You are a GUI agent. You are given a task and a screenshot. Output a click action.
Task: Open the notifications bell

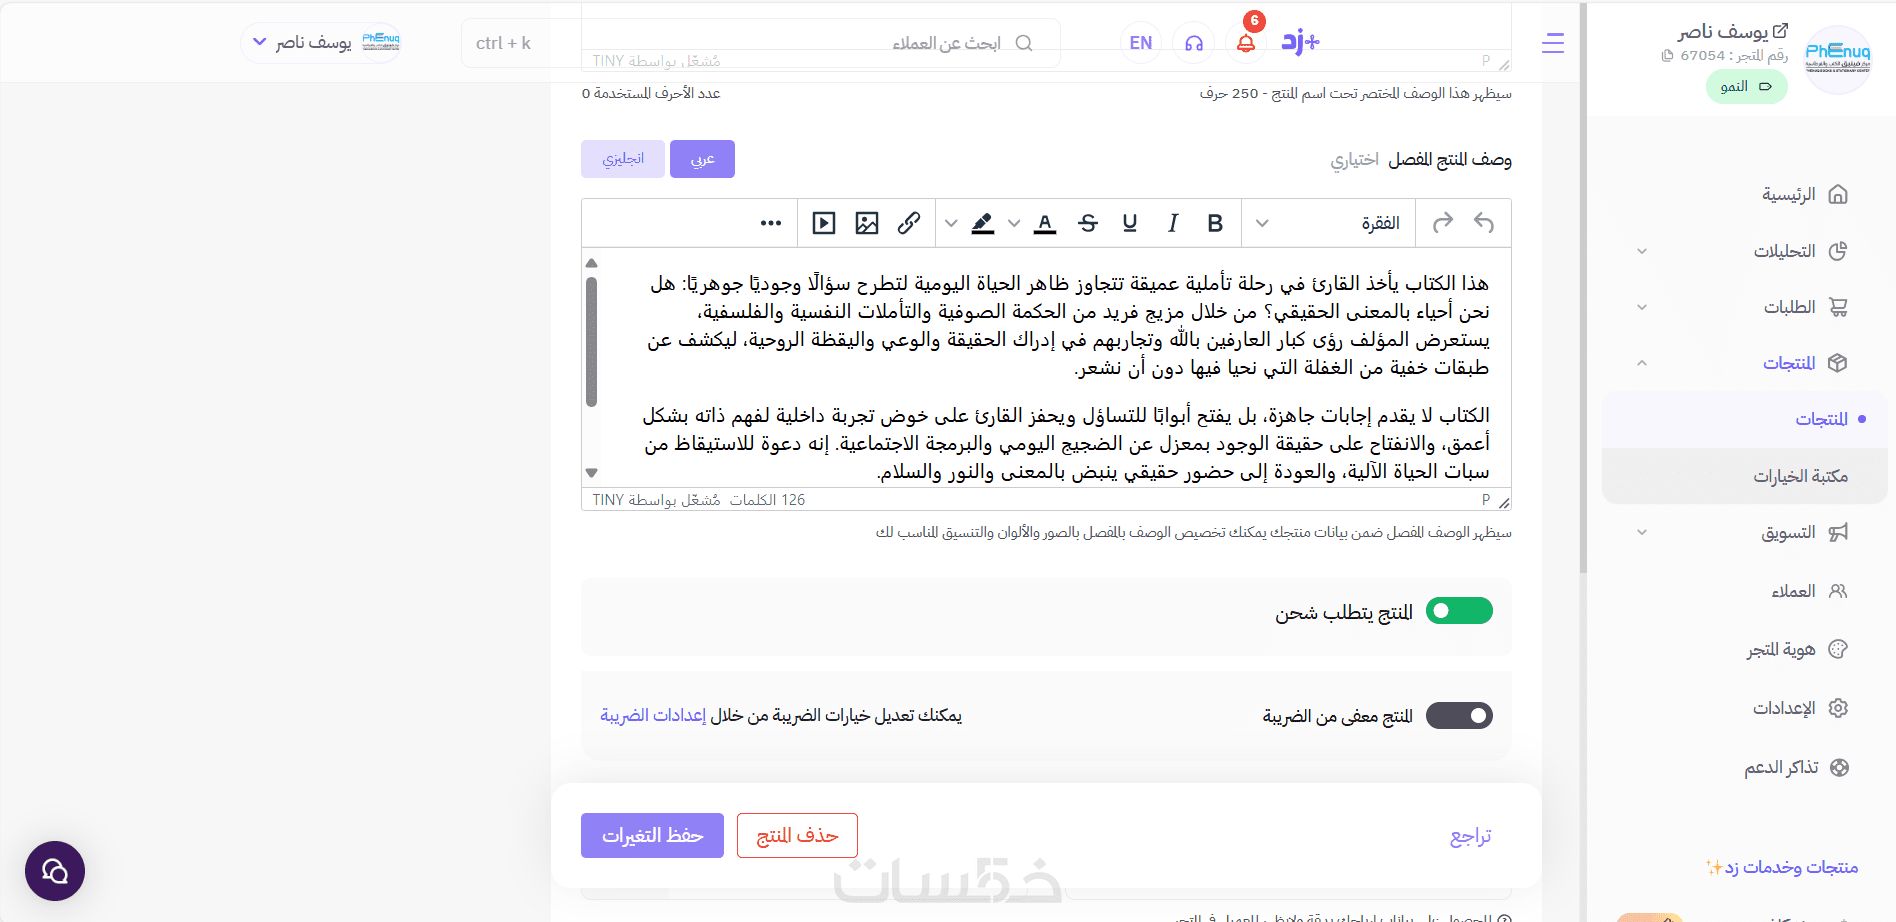(x=1246, y=43)
